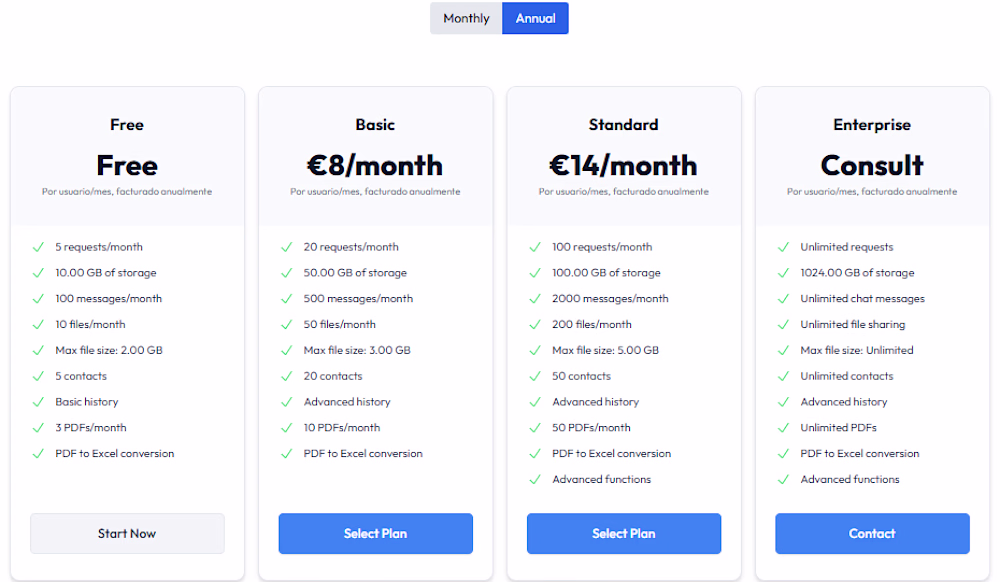Click checkmark beside Standard's Advanced functions
The height and width of the screenshot is (582, 1000).
click(x=534, y=480)
